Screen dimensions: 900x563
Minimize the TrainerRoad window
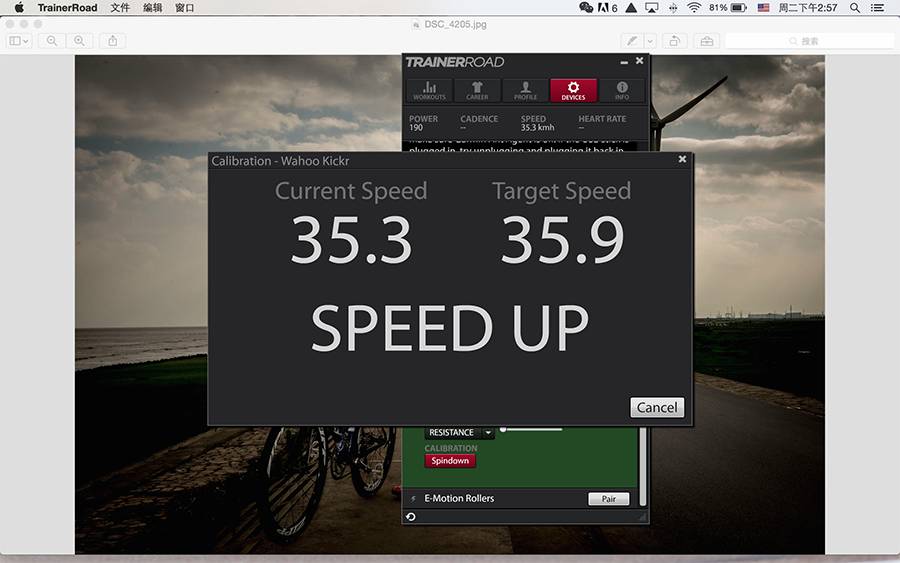click(624, 61)
